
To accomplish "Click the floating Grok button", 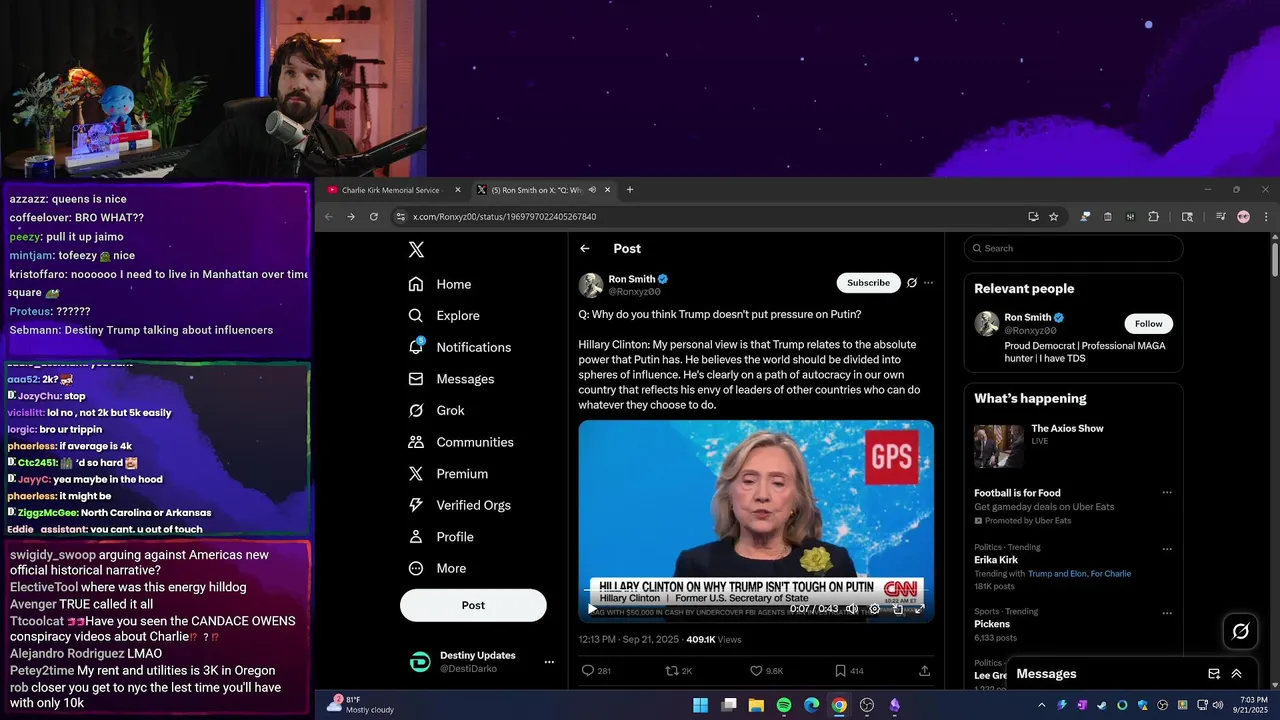I will [1241, 631].
